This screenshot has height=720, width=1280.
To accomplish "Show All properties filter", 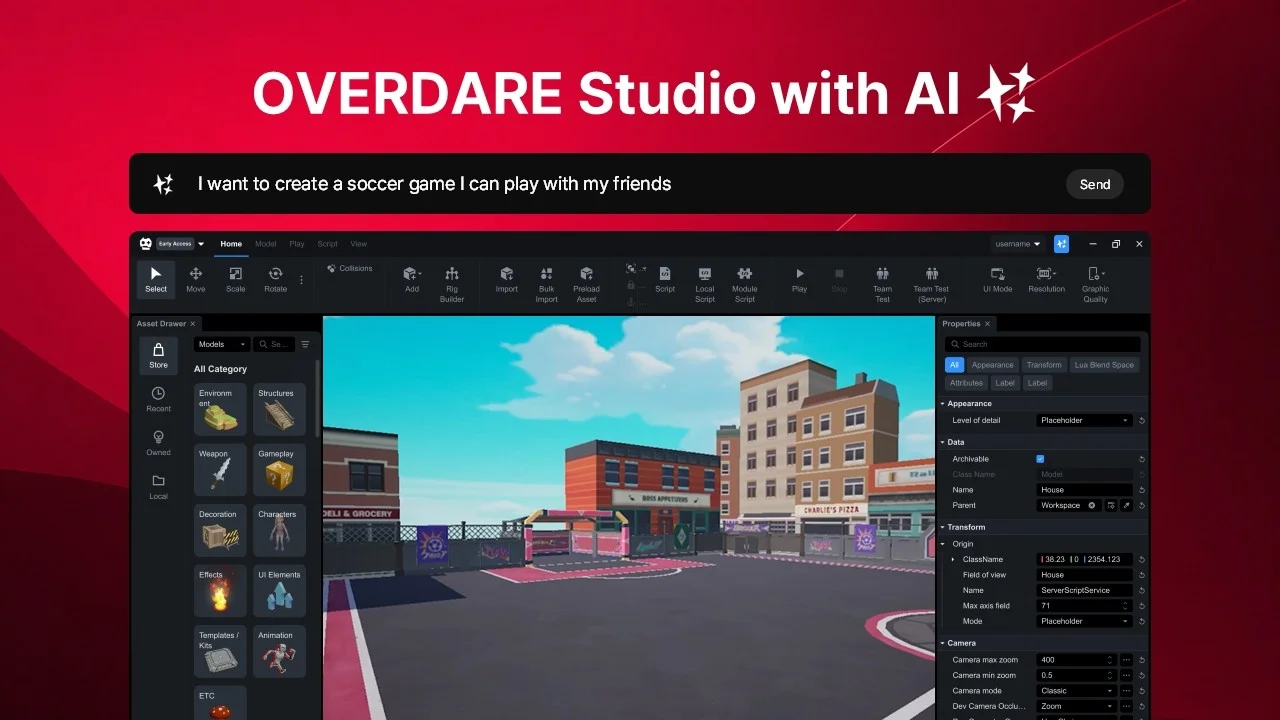I will click(954, 365).
